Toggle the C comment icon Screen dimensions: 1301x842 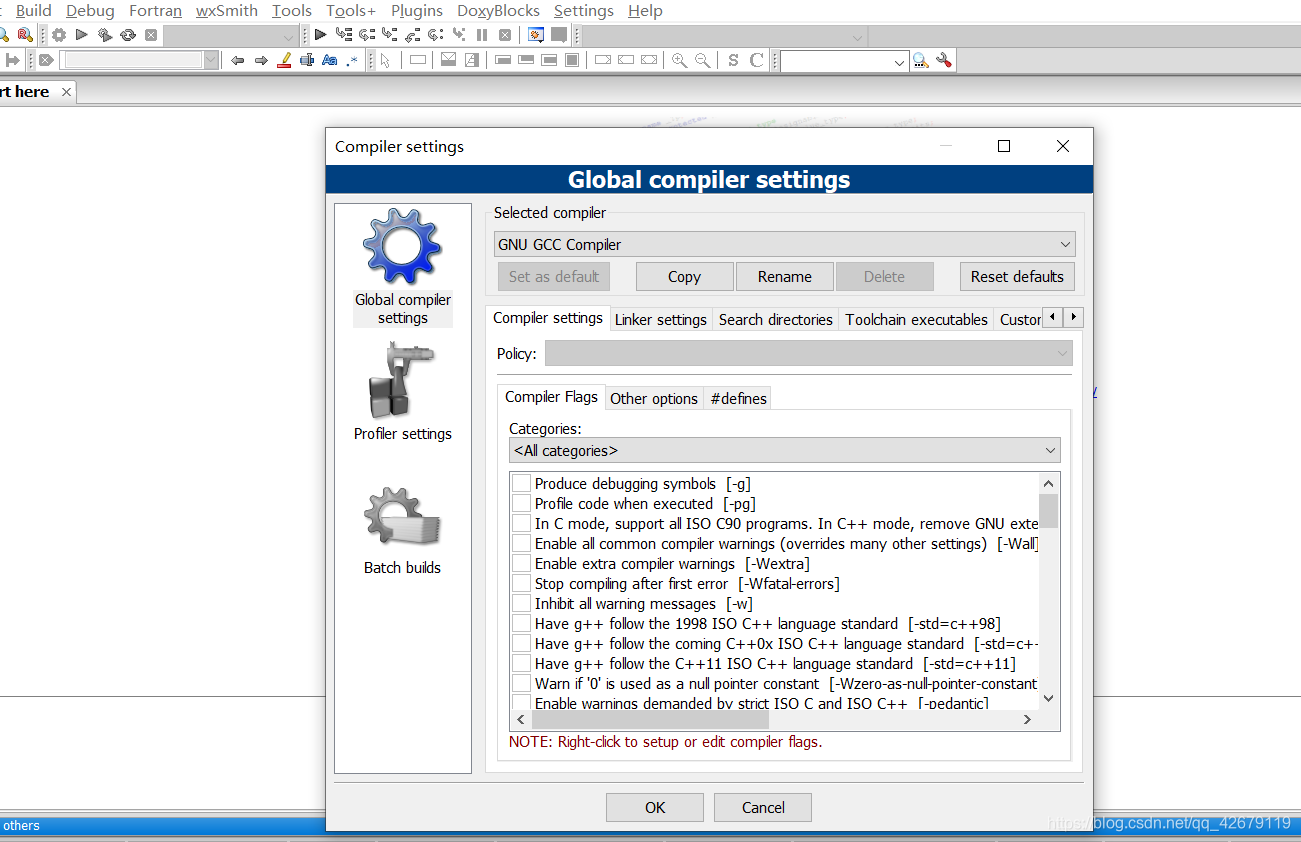coord(757,61)
